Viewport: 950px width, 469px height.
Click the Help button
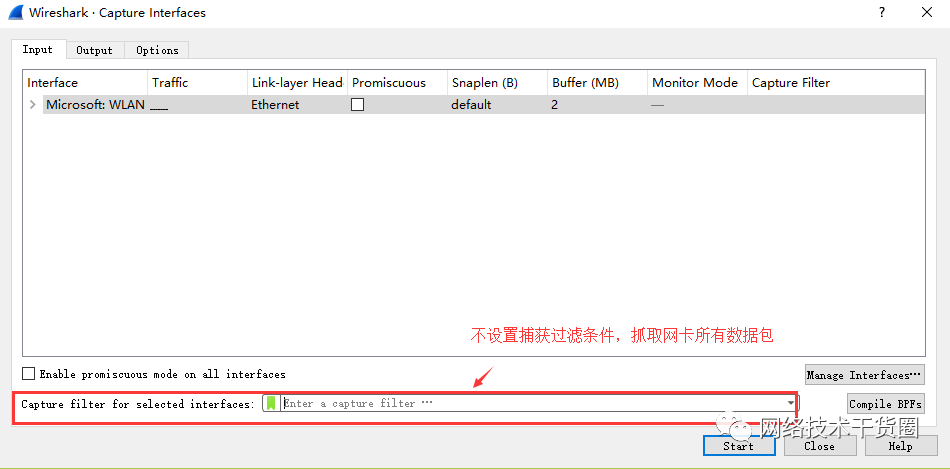coord(901,446)
